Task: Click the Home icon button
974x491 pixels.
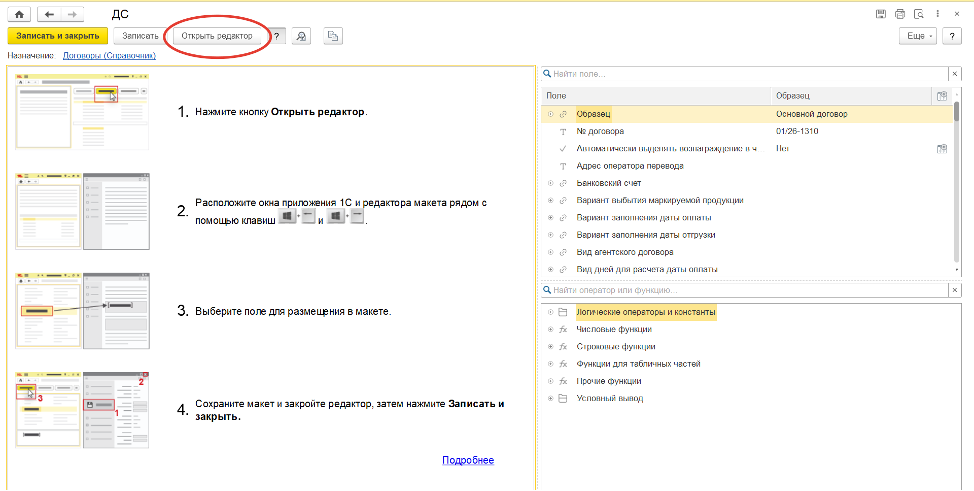Action: click(x=18, y=15)
